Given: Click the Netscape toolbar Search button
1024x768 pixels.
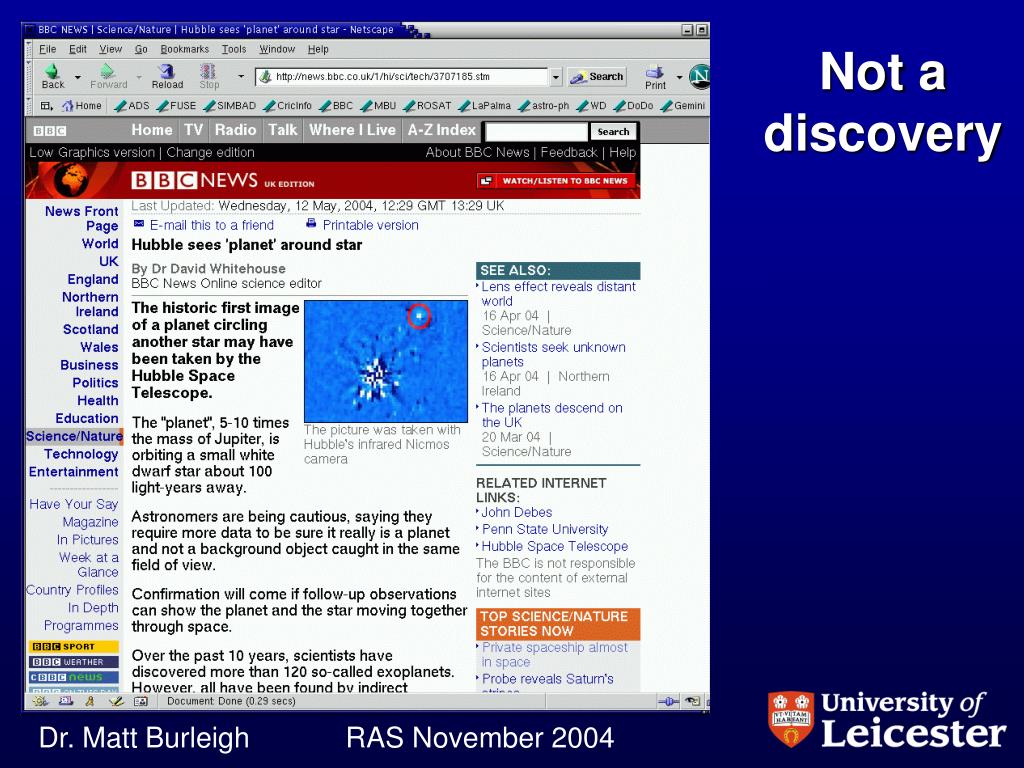Looking at the screenshot, I should 597,77.
